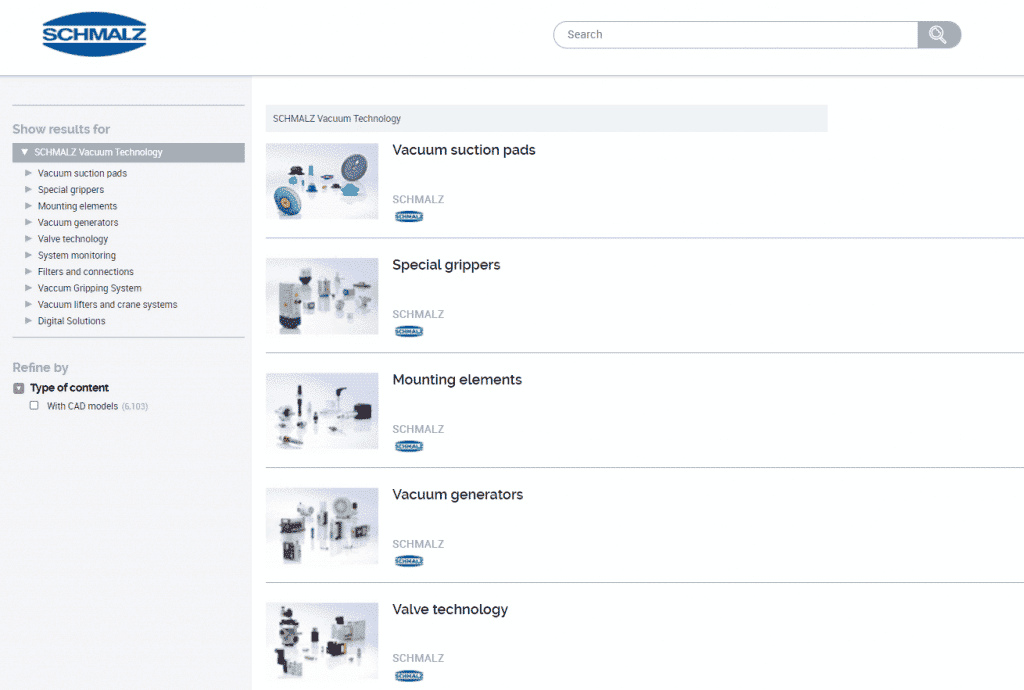Expand the Valve technology arrow in sidebar
The width and height of the screenshot is (1024, 690).
tap(28, 239)
